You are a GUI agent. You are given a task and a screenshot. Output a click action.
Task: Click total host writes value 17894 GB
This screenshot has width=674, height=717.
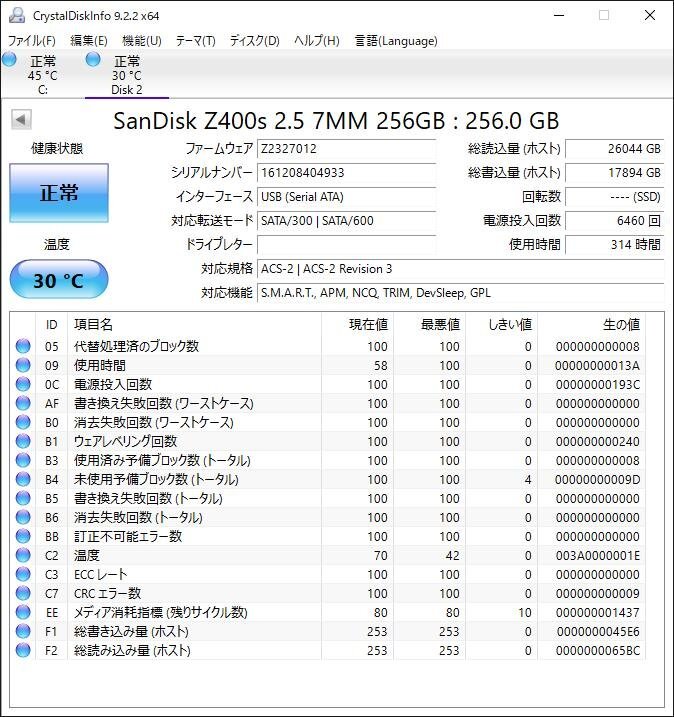[x=615, y=173]
